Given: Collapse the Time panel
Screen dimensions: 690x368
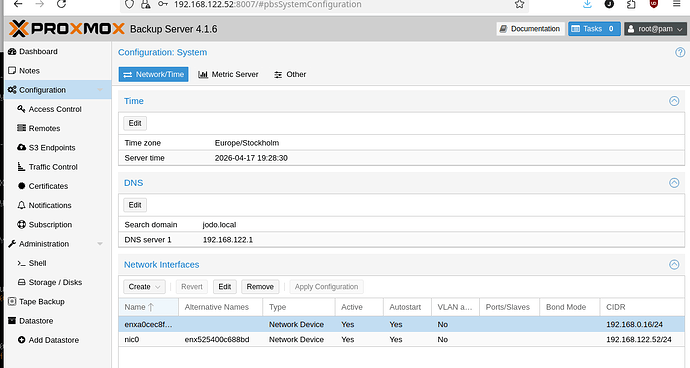Looking at the screenshot, I should tap(674, 101).
